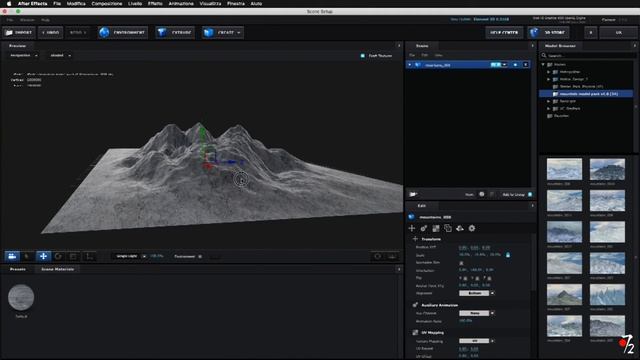Click the surface options icon in Edit toolbar
This screenshot has width=640, height=360.
(x=460, y=228)
